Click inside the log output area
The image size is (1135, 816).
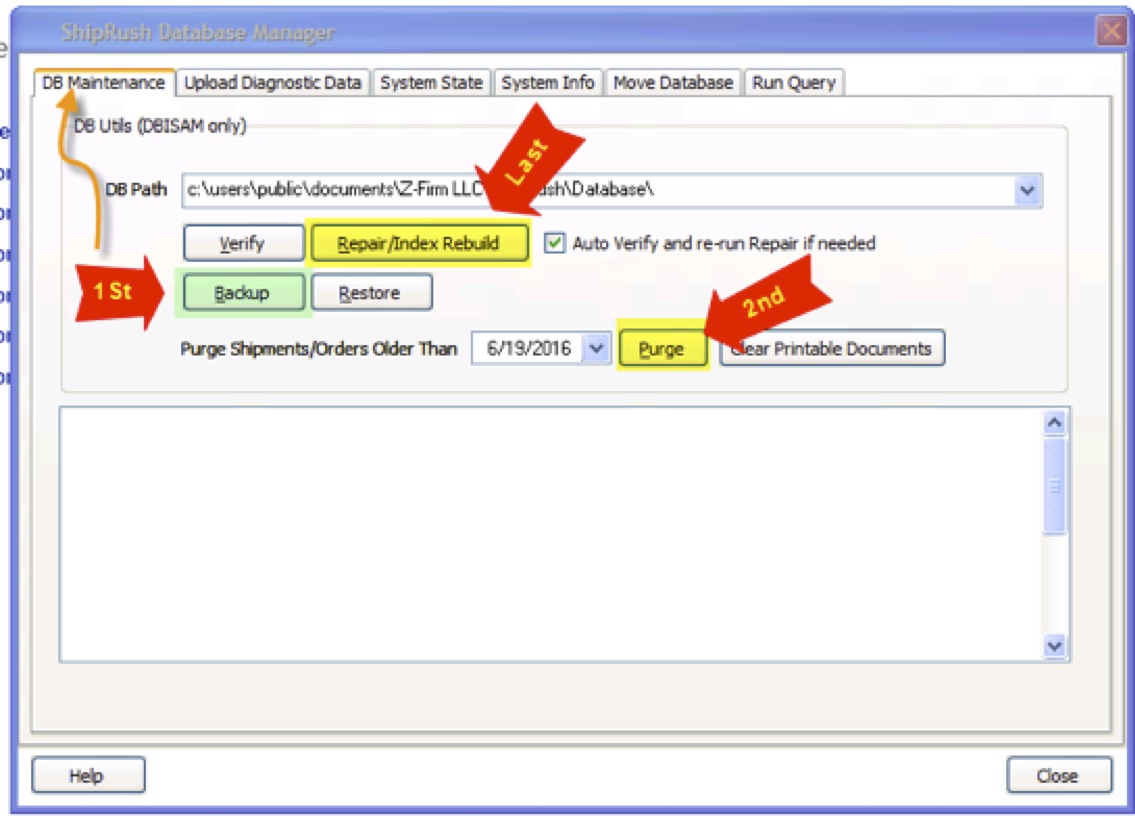pyautogui.click(x=552, y=534)
